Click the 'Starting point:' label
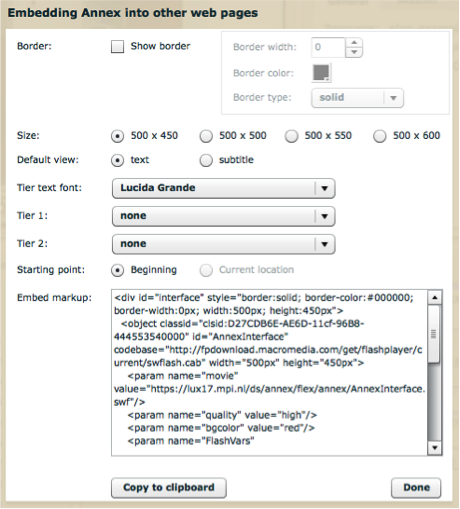This screenshot has height=509, width=460. (x=51, y=270)
